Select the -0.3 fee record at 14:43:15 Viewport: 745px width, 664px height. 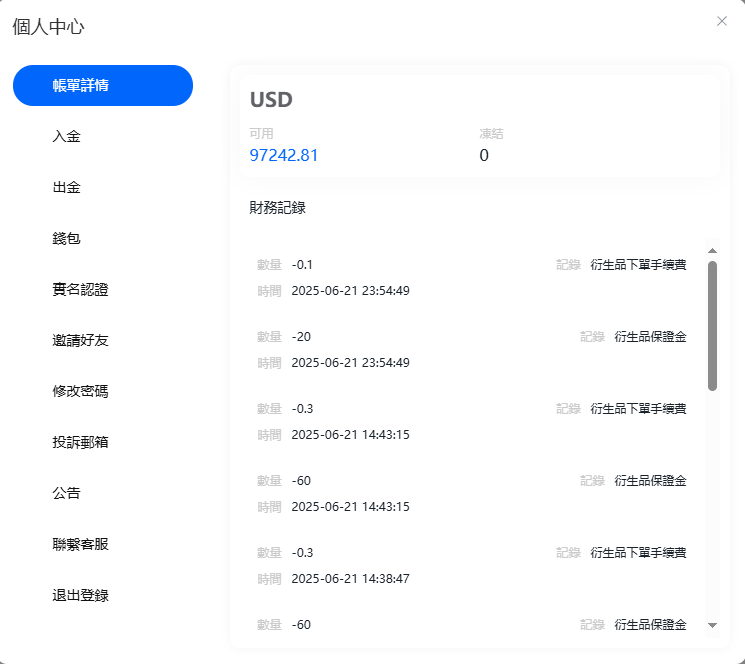pyautogui.click(x=471, y=421)
